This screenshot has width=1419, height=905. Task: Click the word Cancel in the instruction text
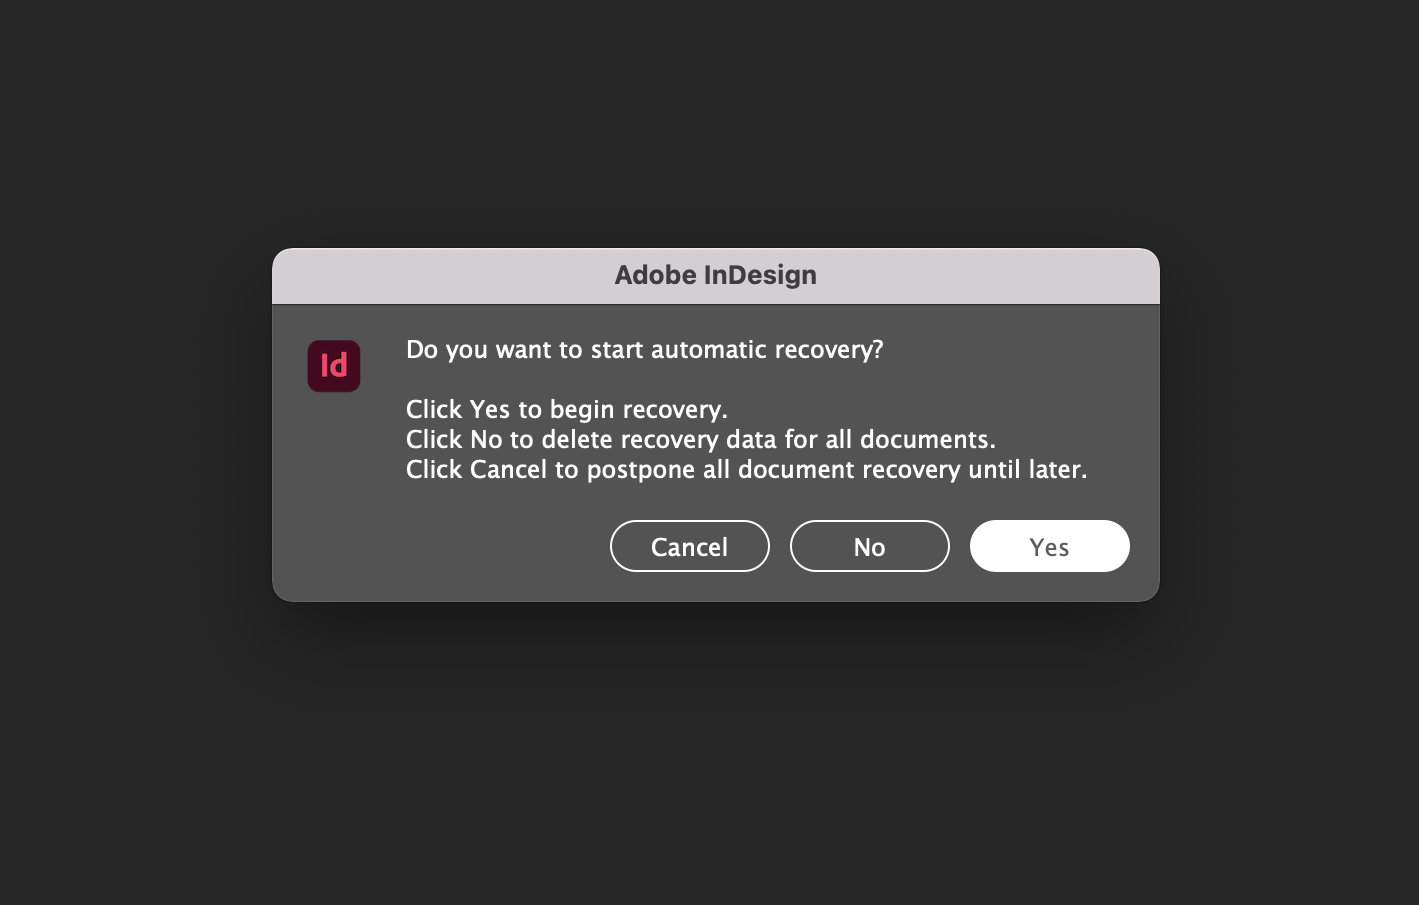click(509, 469)
